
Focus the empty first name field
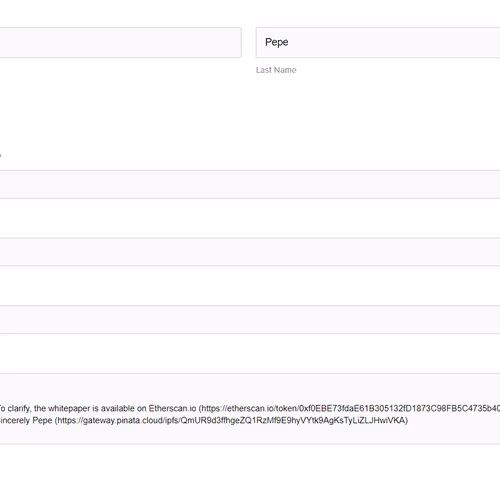pyautogui.click(x=121, y=43)
